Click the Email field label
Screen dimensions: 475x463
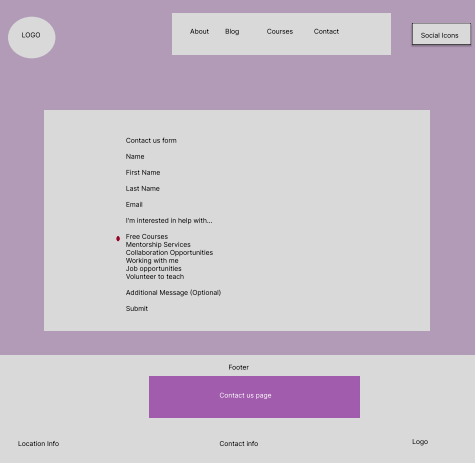click(134, 204)
